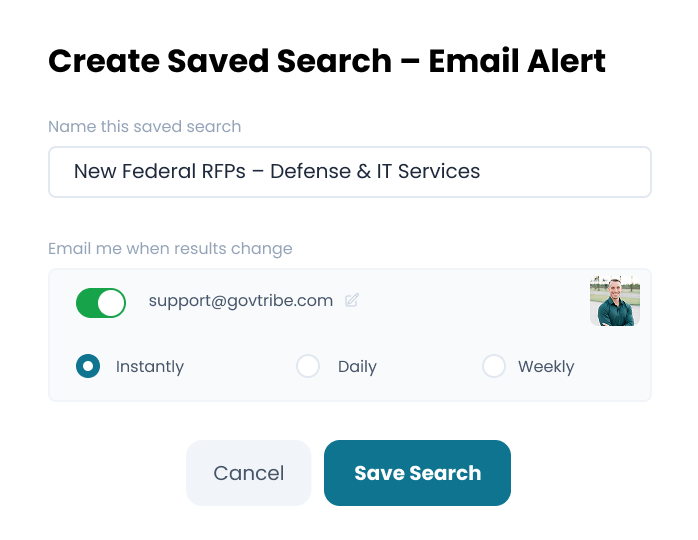Select the Weekly radio button

pos(494,366)
